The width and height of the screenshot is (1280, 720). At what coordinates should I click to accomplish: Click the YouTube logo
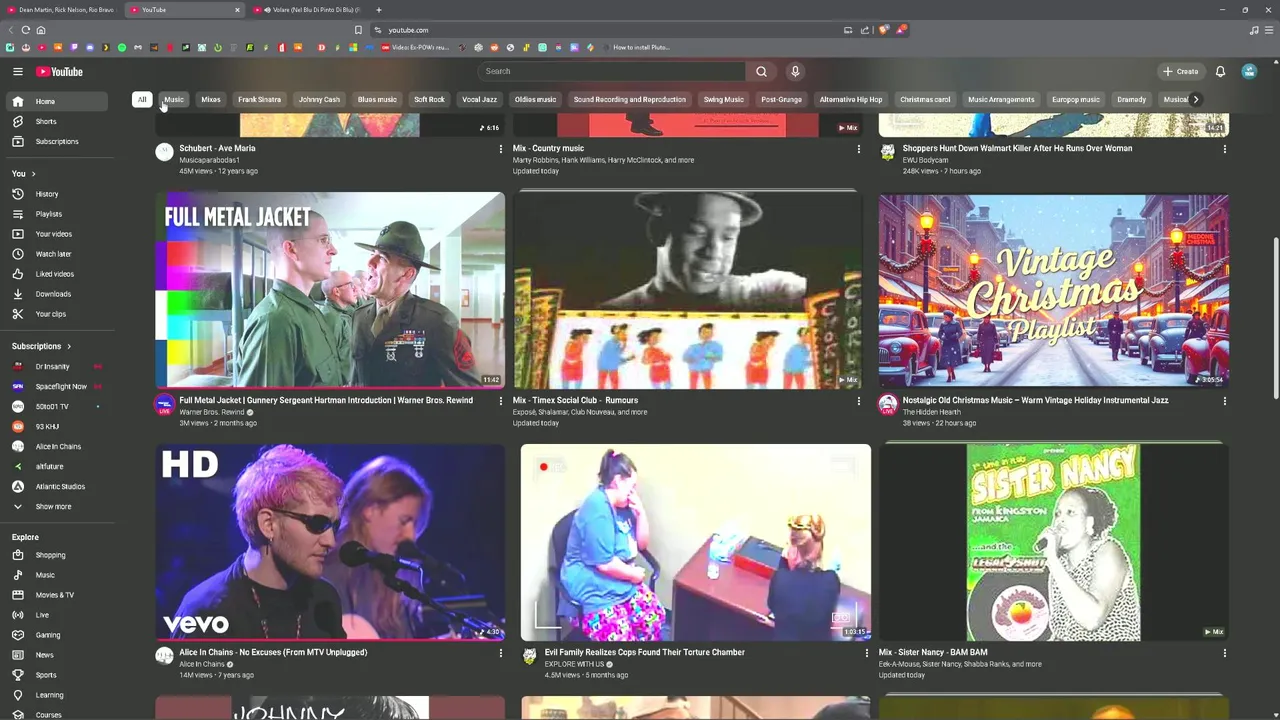[60, 72]
